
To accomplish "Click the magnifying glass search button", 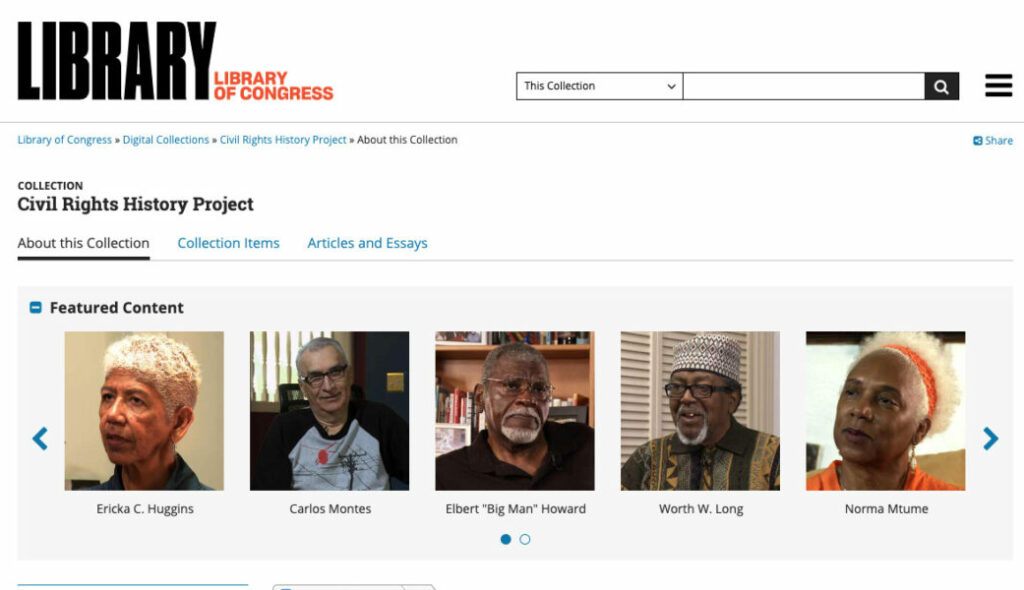I will [941, 86].
